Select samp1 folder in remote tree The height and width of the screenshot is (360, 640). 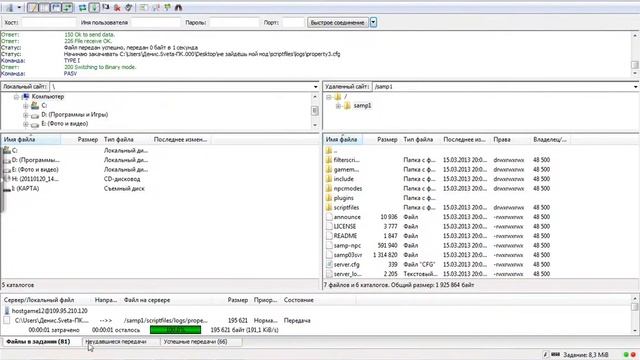[362, 106]
